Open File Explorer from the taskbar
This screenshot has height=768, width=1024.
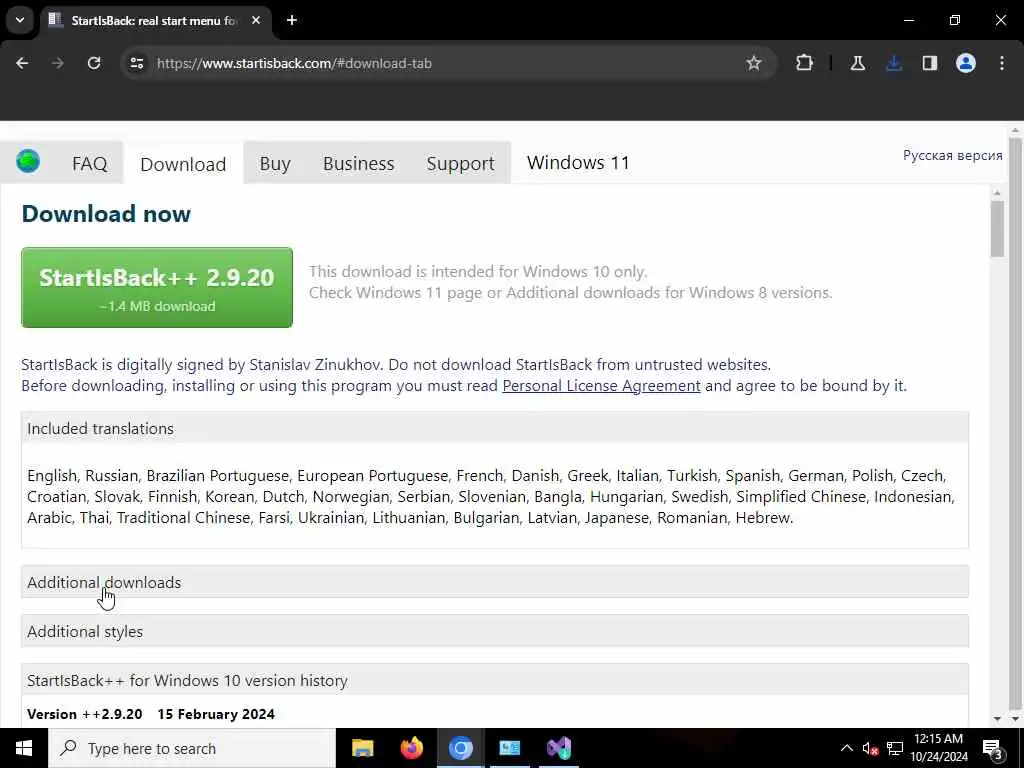coord(362,748)
